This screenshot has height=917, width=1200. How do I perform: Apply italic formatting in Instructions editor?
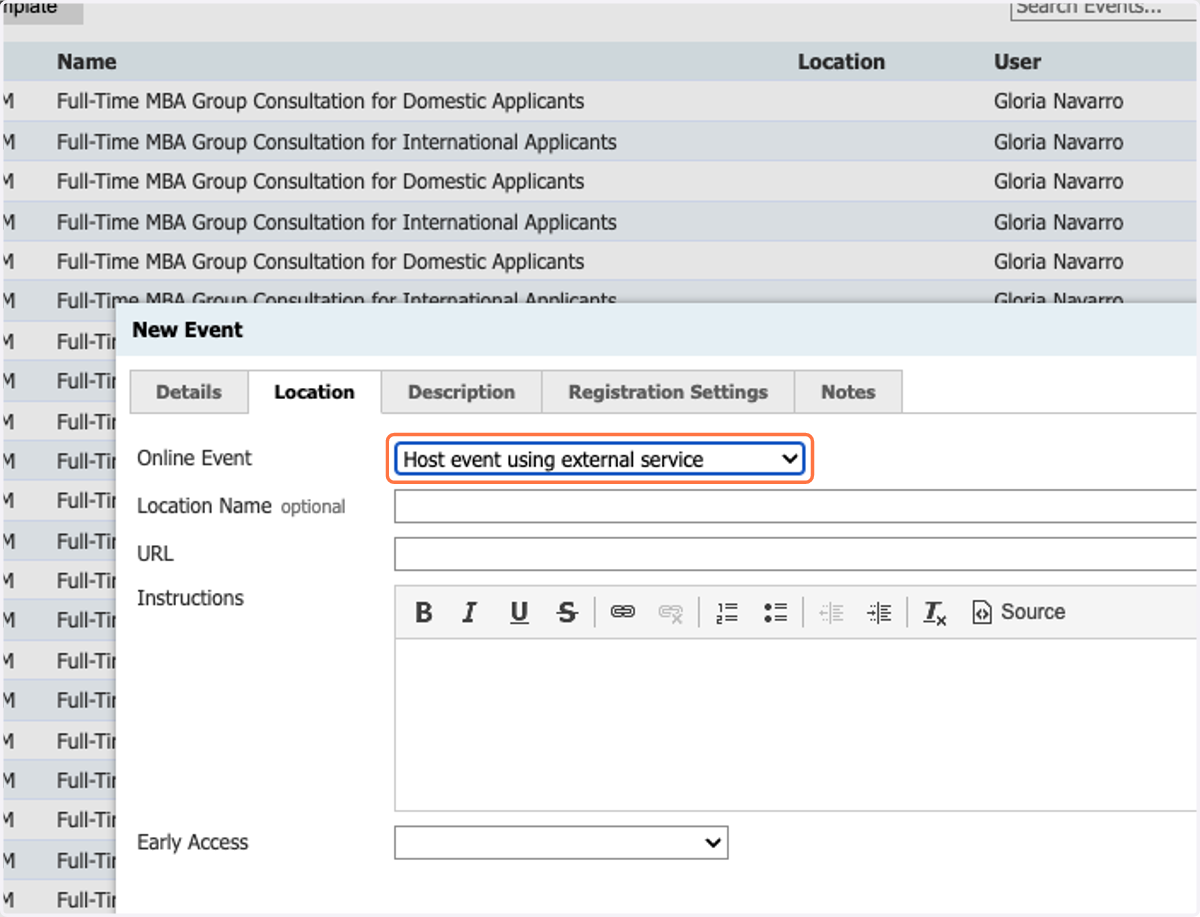pos(470,612)
